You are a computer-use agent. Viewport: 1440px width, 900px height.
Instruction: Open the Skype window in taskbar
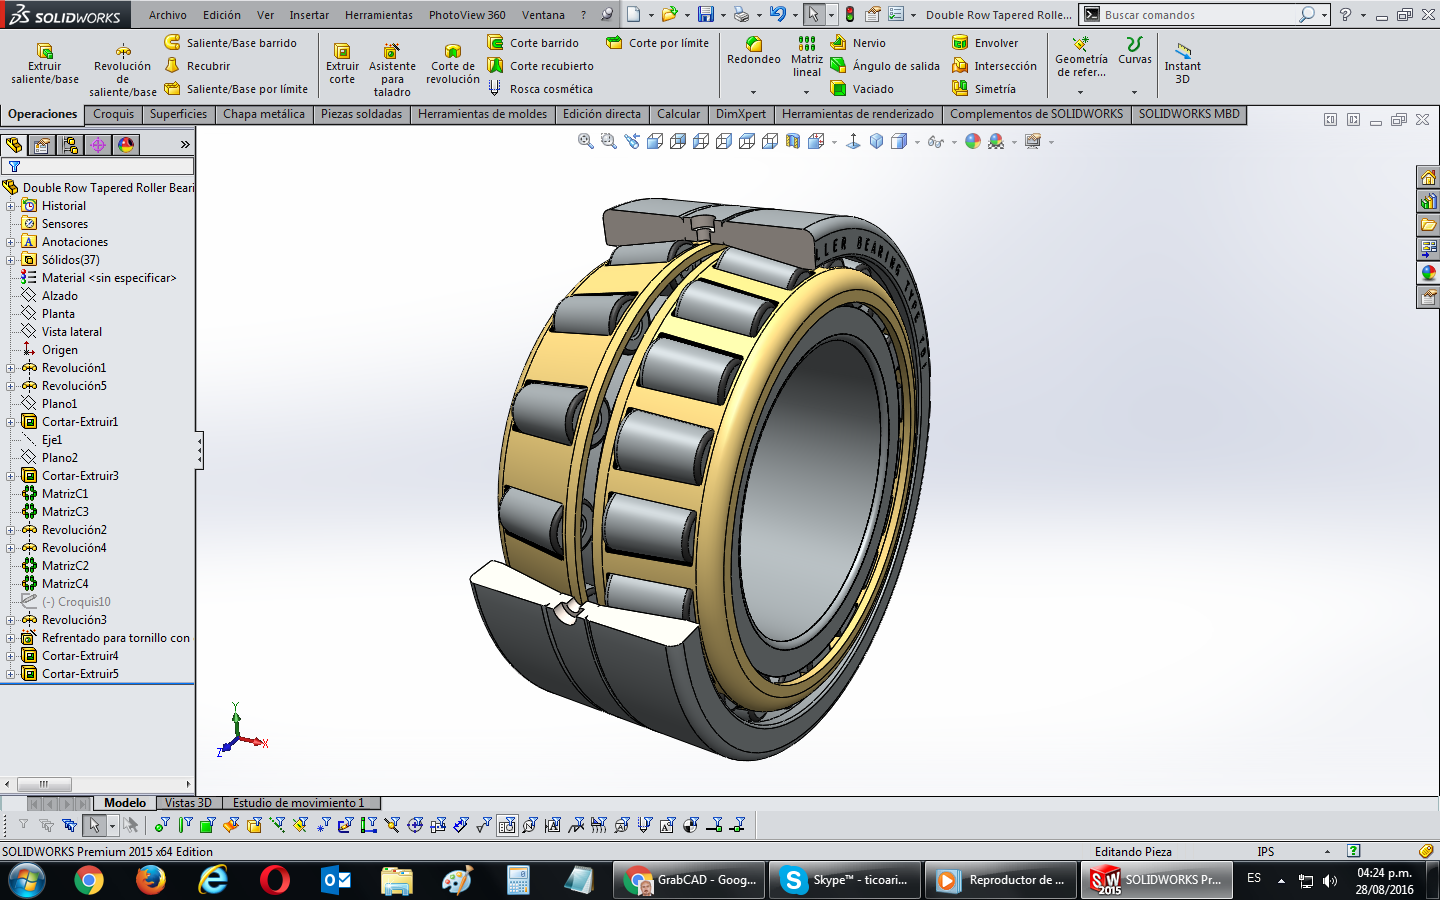tap(846, 880)
